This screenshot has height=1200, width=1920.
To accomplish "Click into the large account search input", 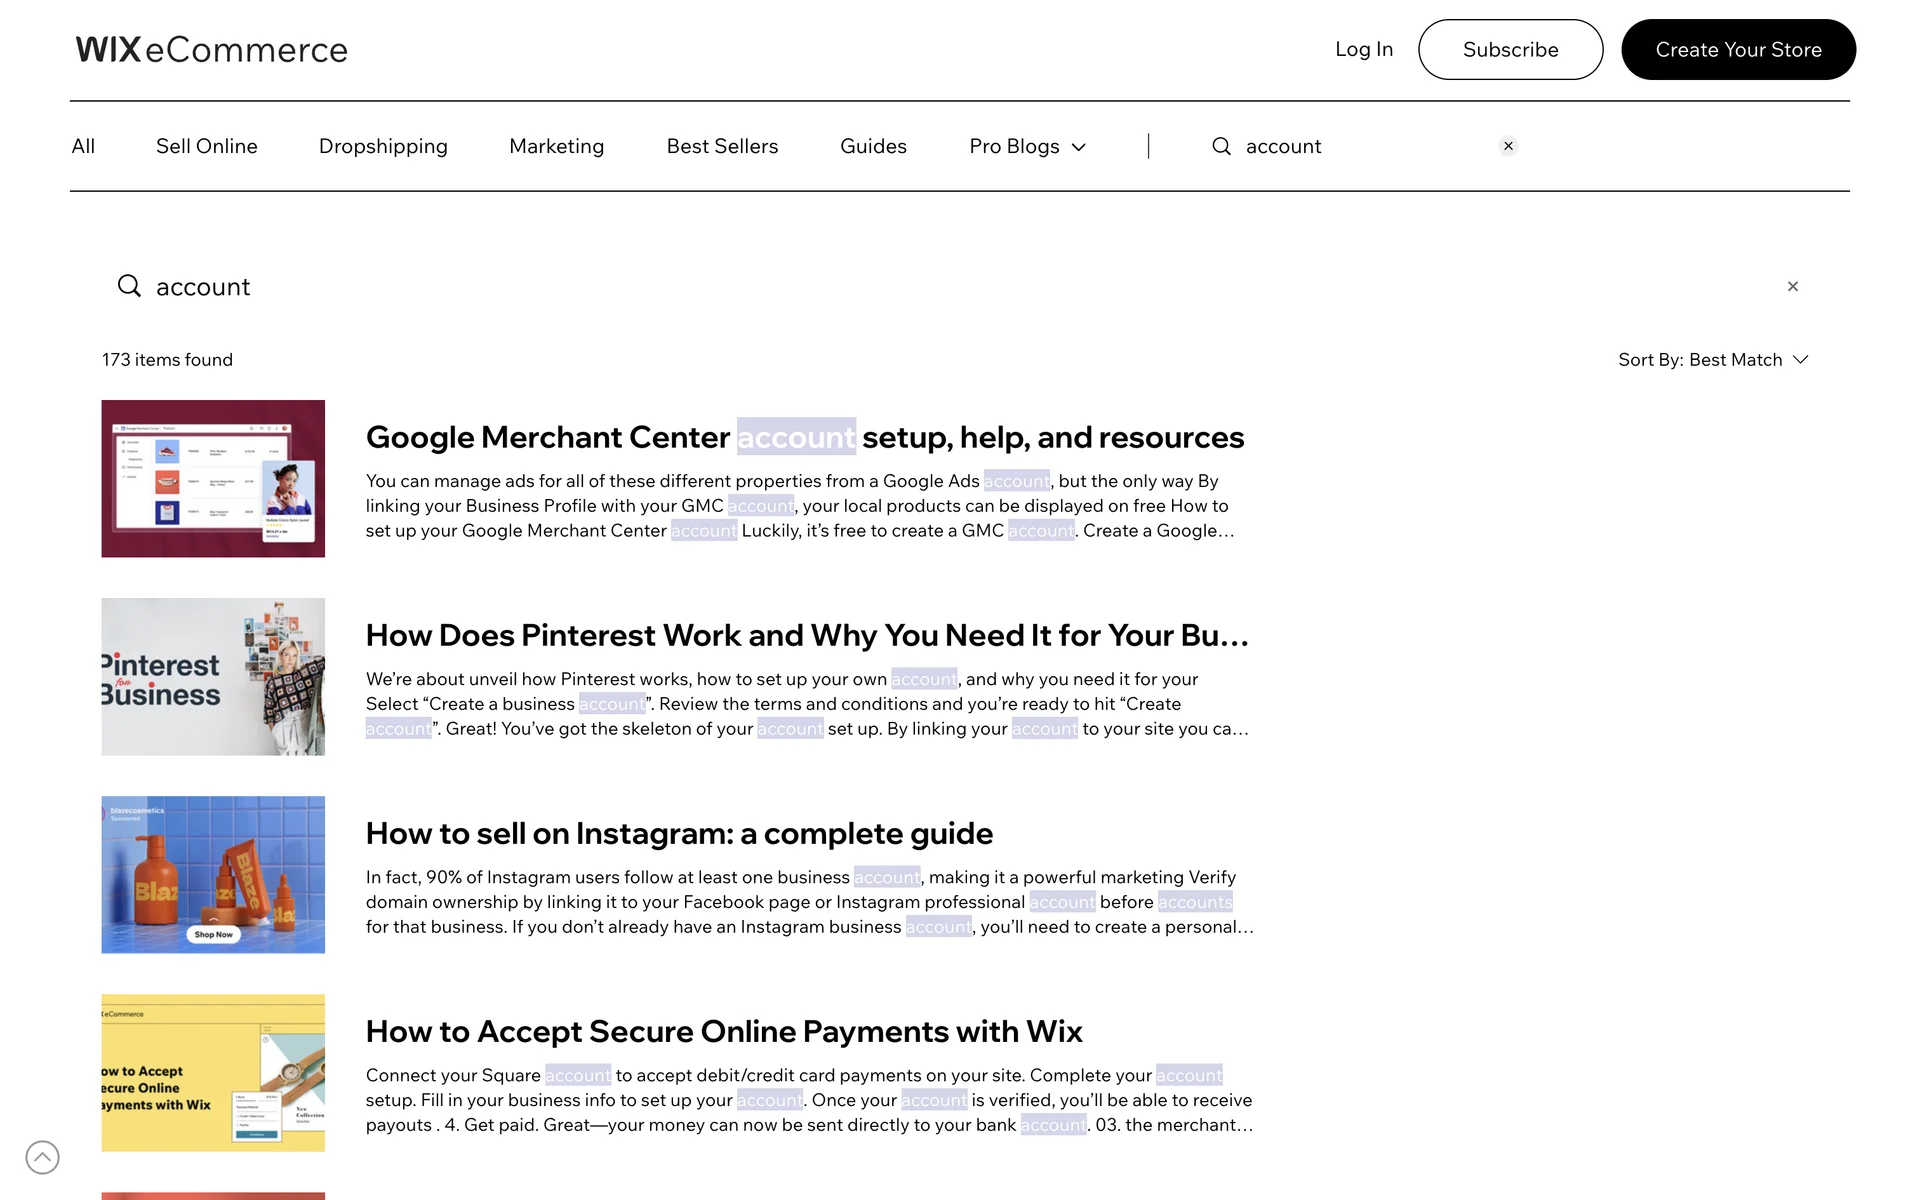I will click(x=900, y=287).
